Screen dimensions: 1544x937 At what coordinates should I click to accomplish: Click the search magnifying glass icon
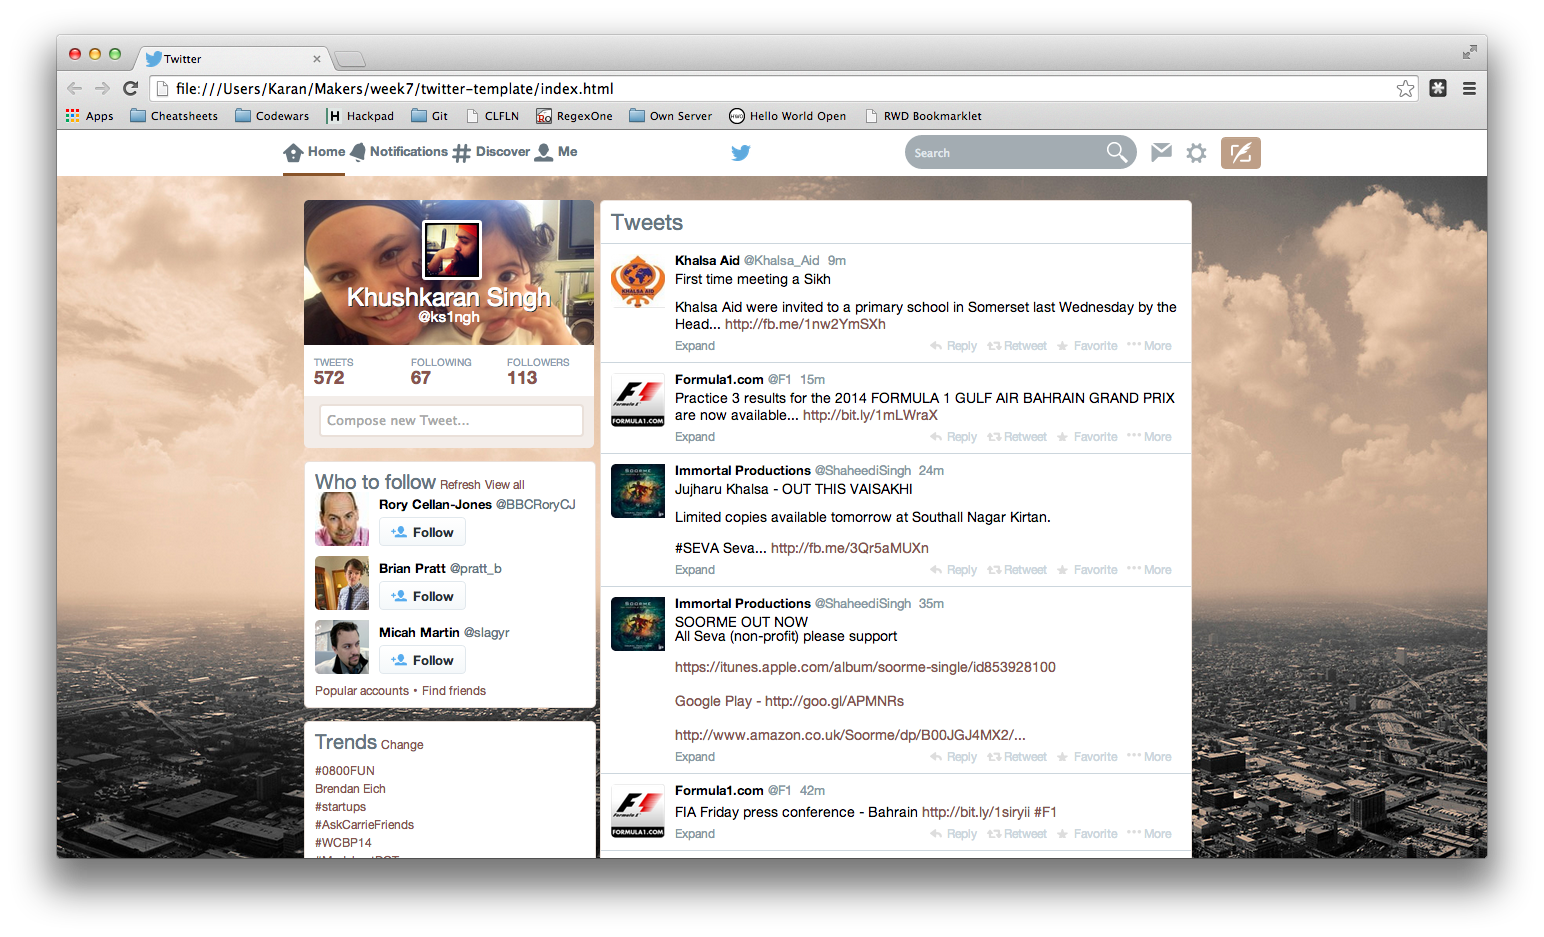click(x=1117, y=152)
